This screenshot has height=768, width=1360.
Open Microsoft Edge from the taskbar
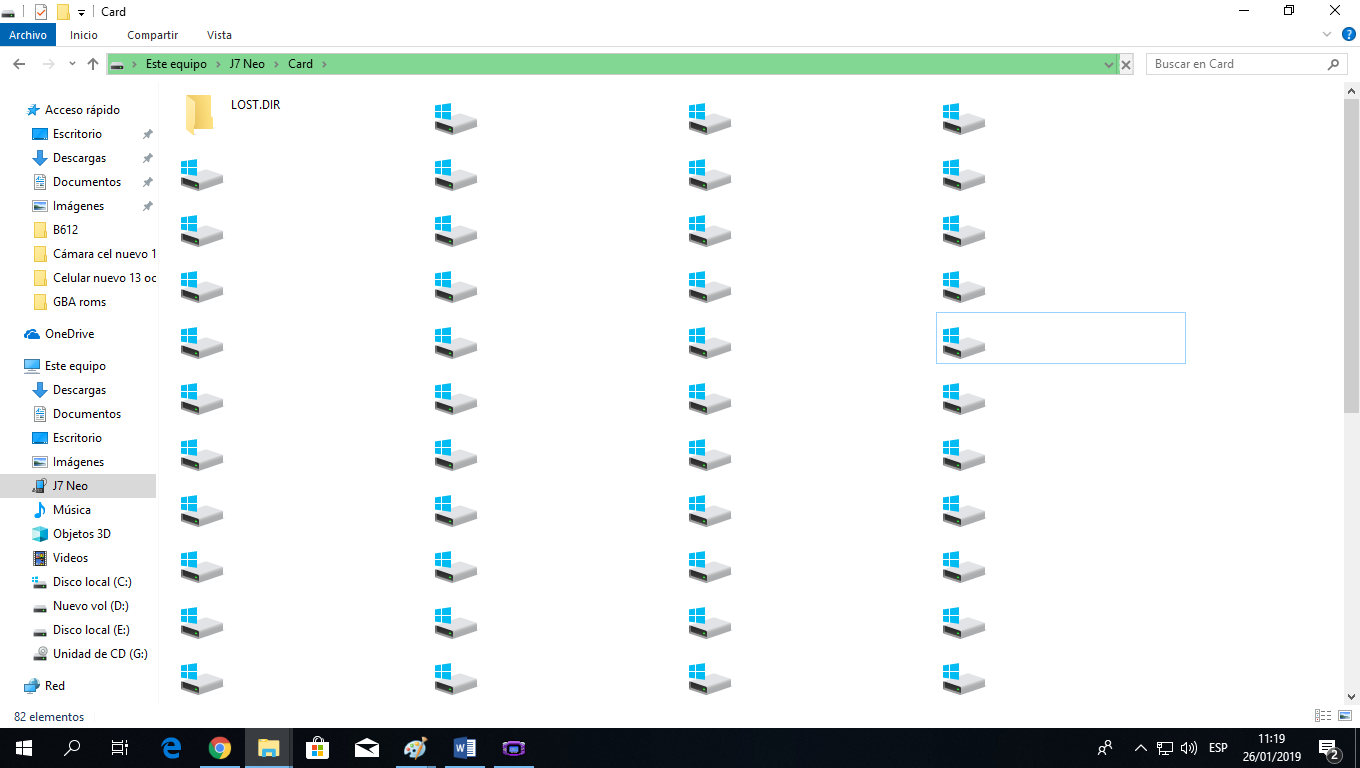tap(171, 748)
